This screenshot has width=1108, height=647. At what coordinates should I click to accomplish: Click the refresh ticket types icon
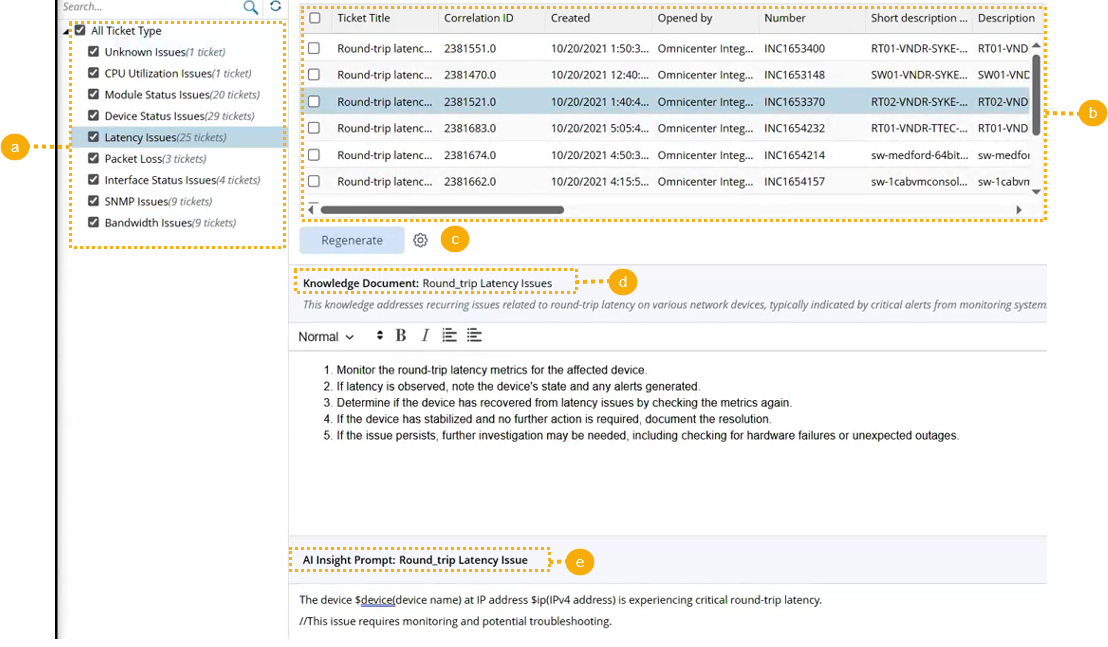point(276,7)
